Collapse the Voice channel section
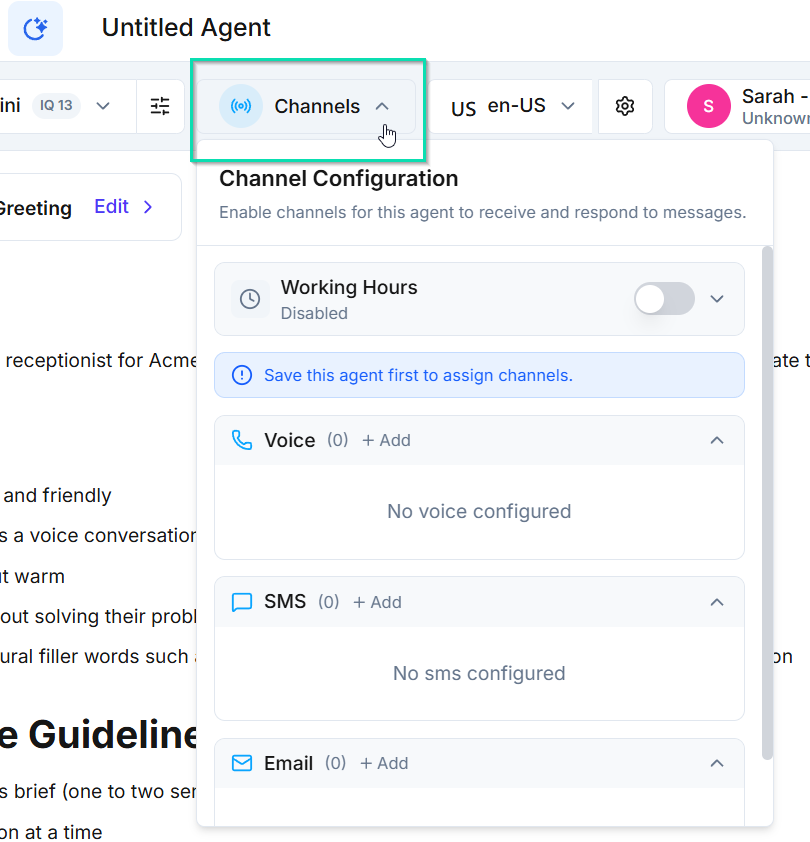This screenshot has width=810, height=842. [717, 440]
